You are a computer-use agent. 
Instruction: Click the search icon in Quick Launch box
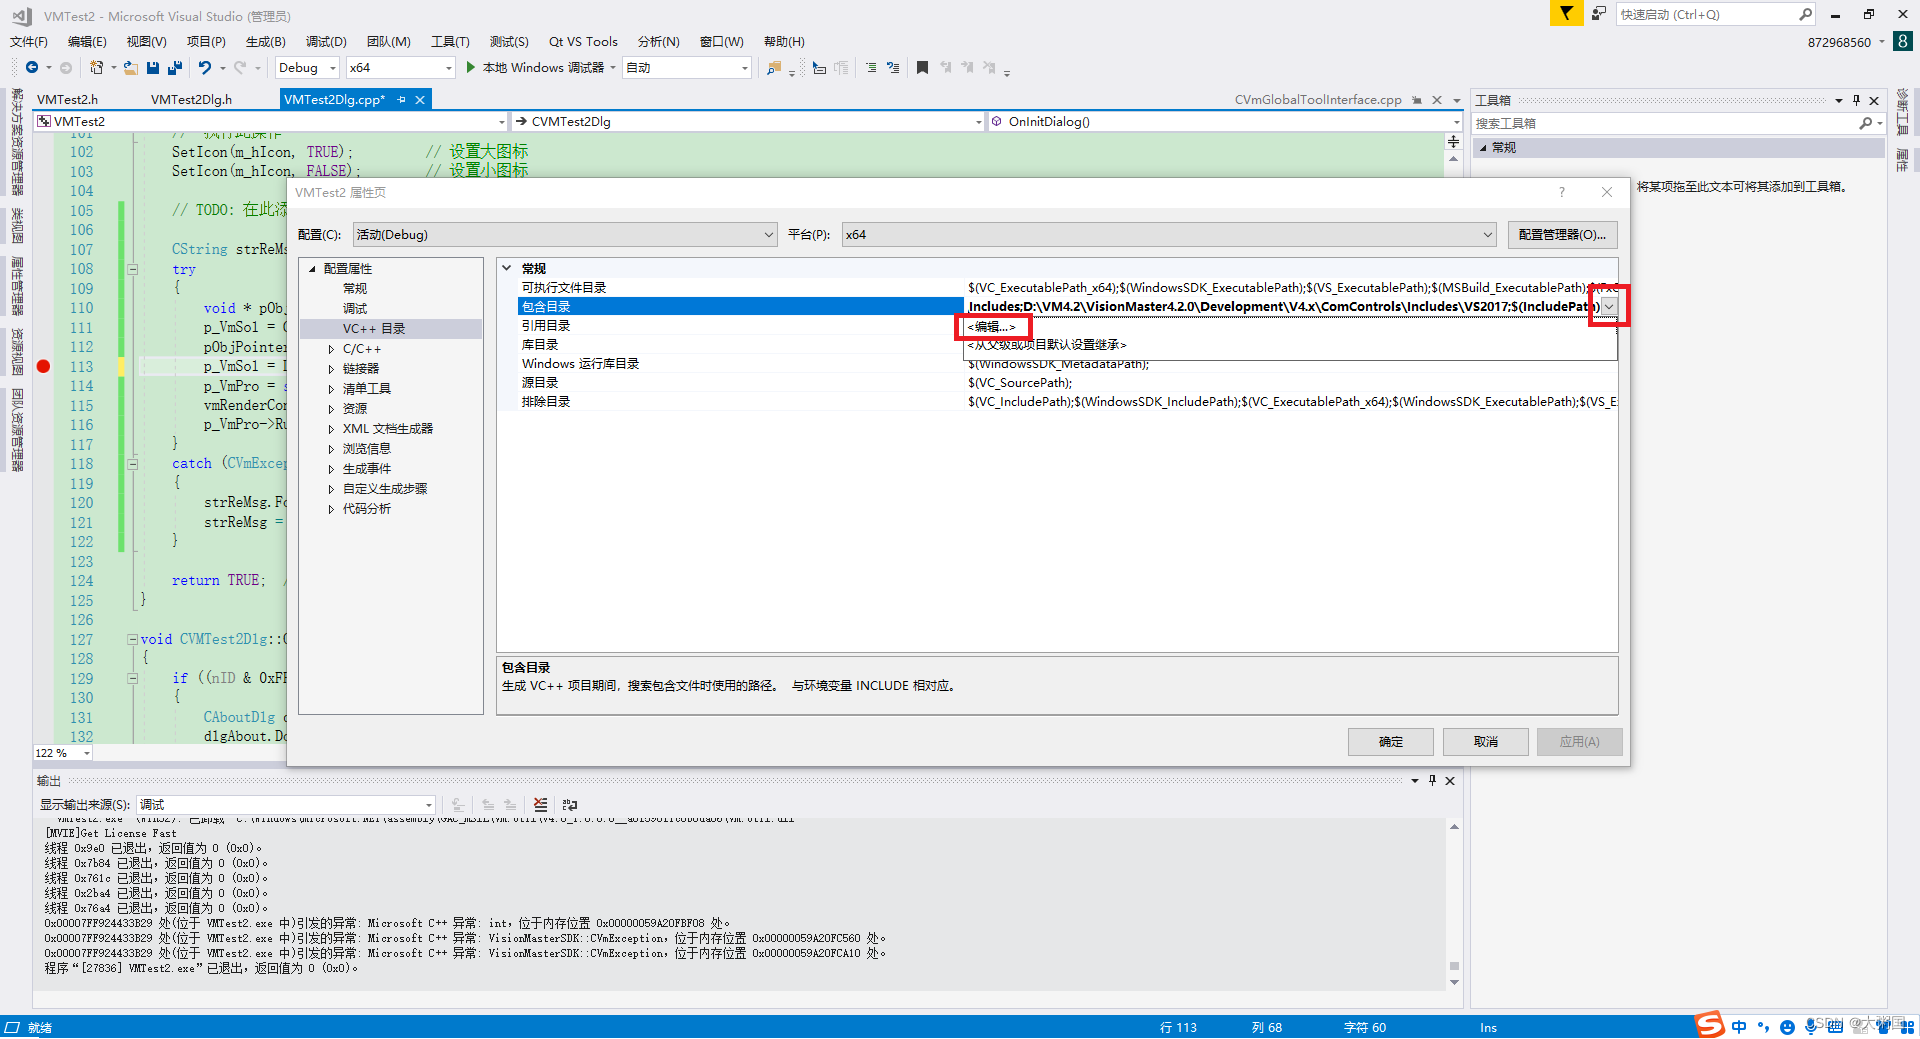(1805, 14)
